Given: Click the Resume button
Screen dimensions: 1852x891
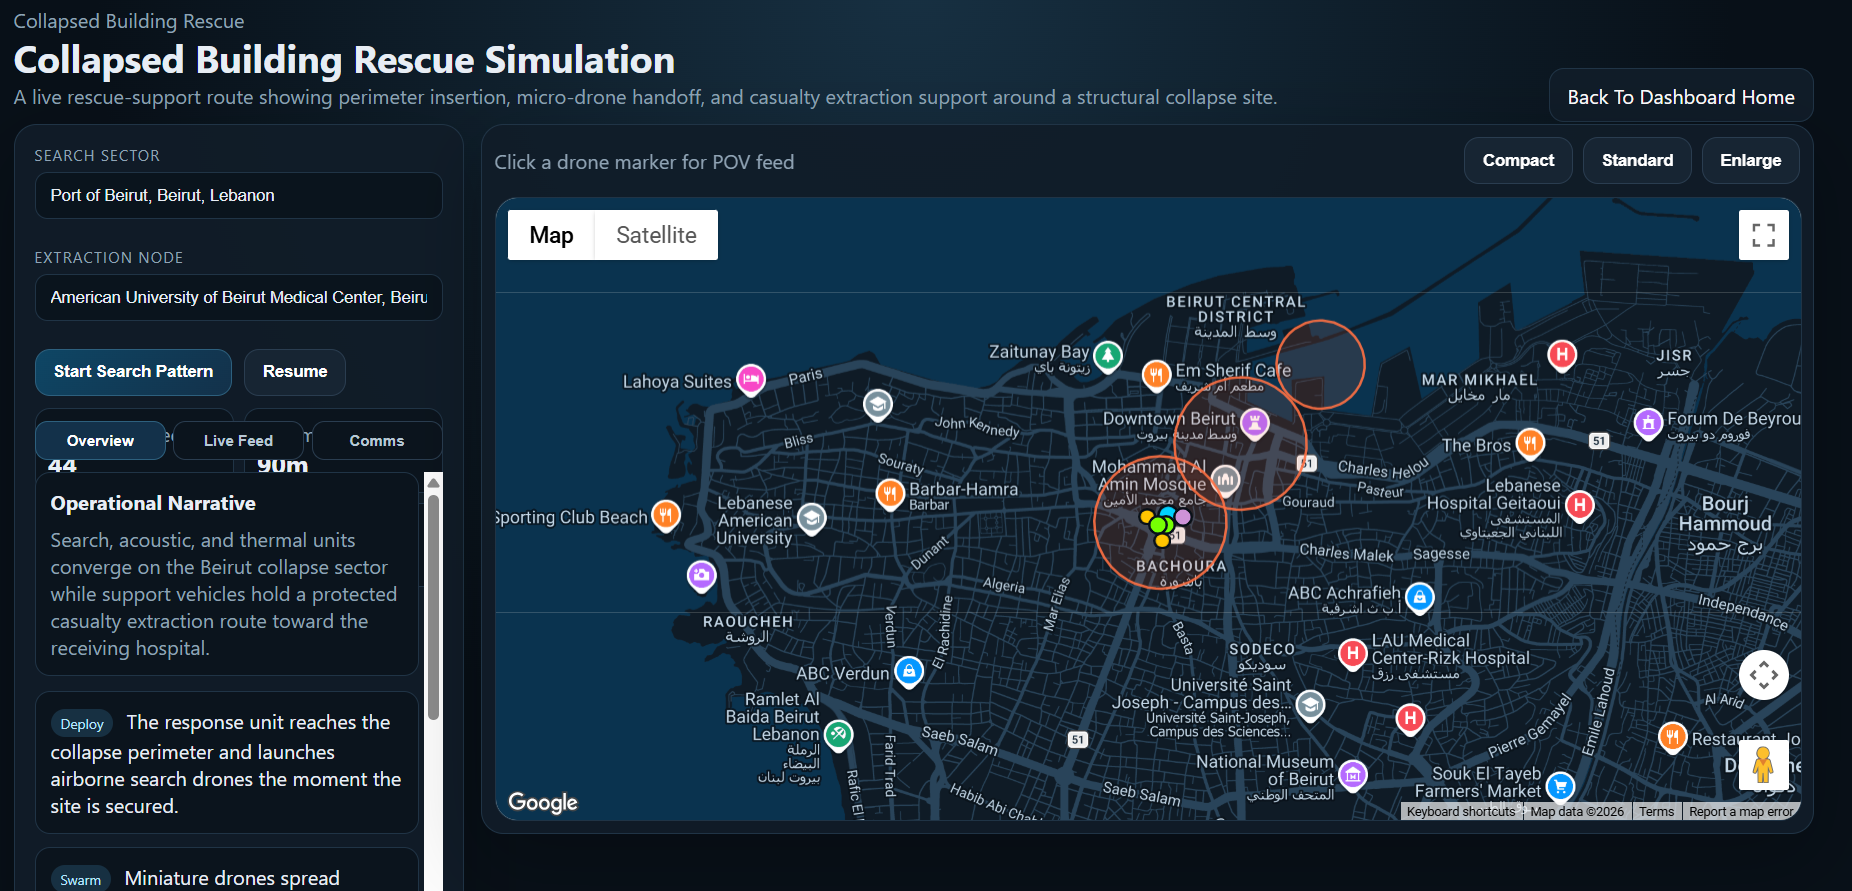Looking at the screenshot, I should pyautogui.click(x=295, y=372).
